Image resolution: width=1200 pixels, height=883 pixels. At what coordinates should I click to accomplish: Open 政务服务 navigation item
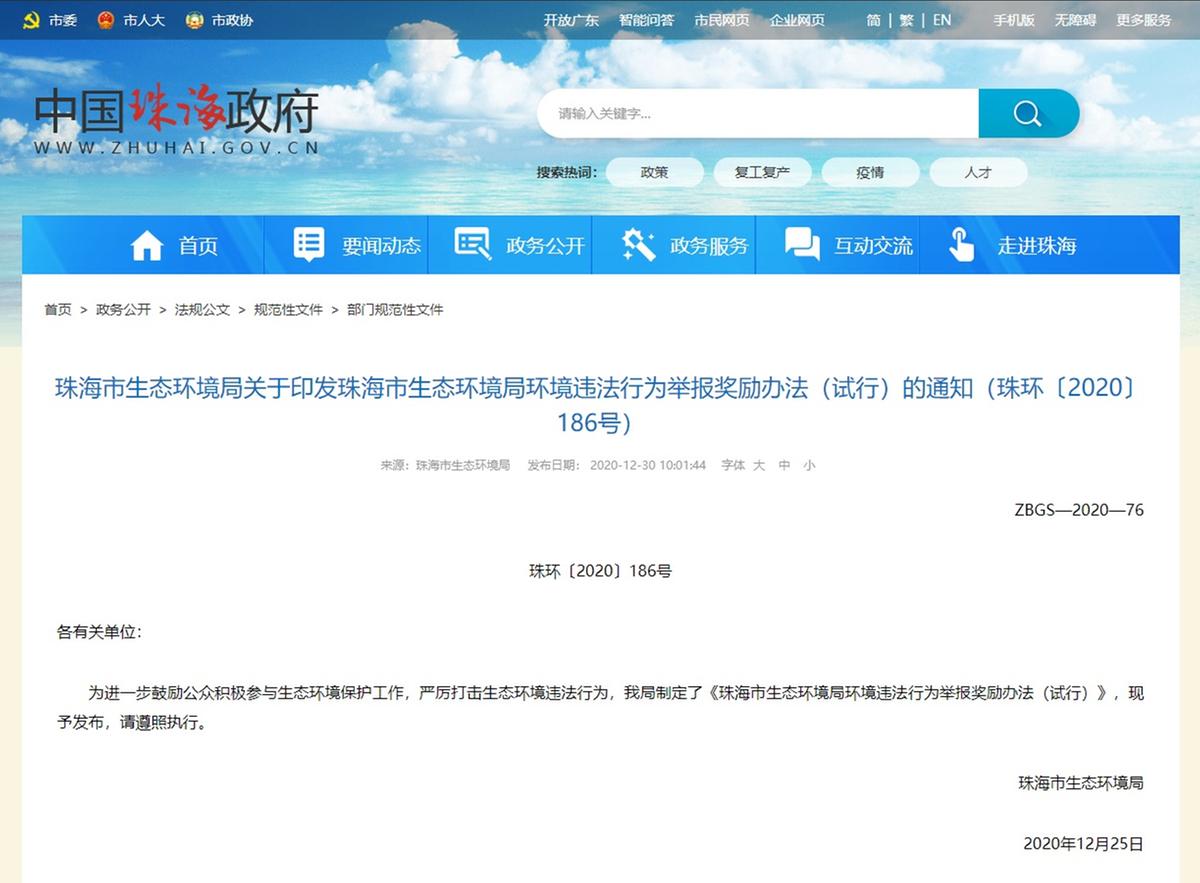pyautogui.click(x=709, y=246)
